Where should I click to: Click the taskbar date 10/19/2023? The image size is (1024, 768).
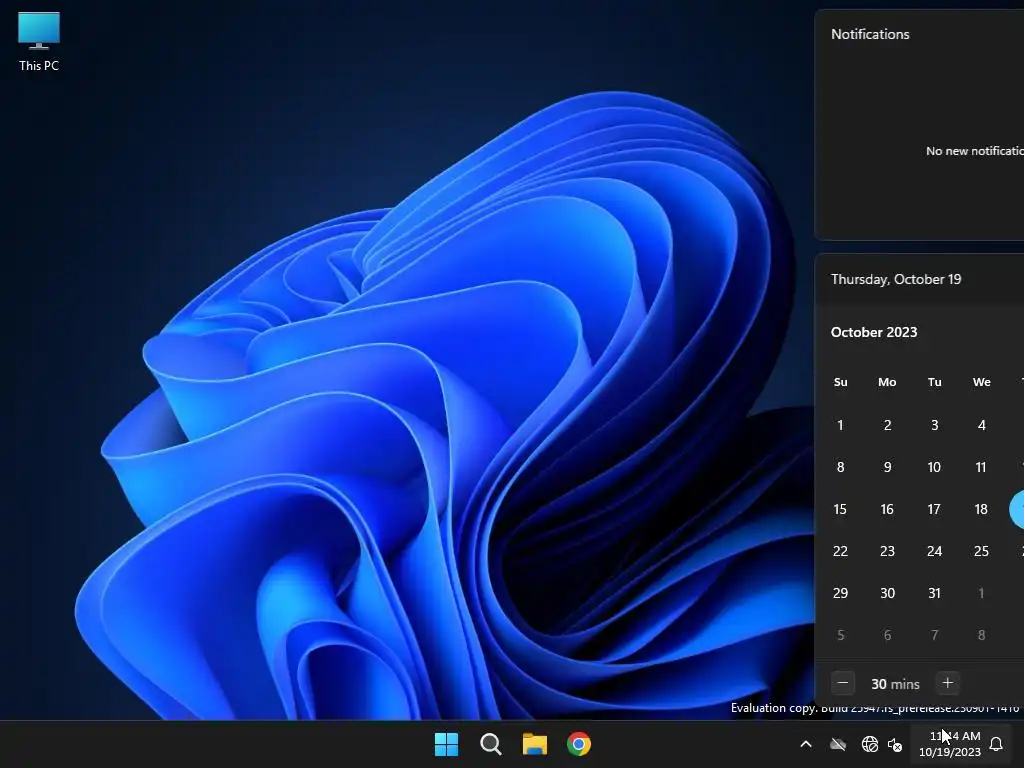click(950, 752)
